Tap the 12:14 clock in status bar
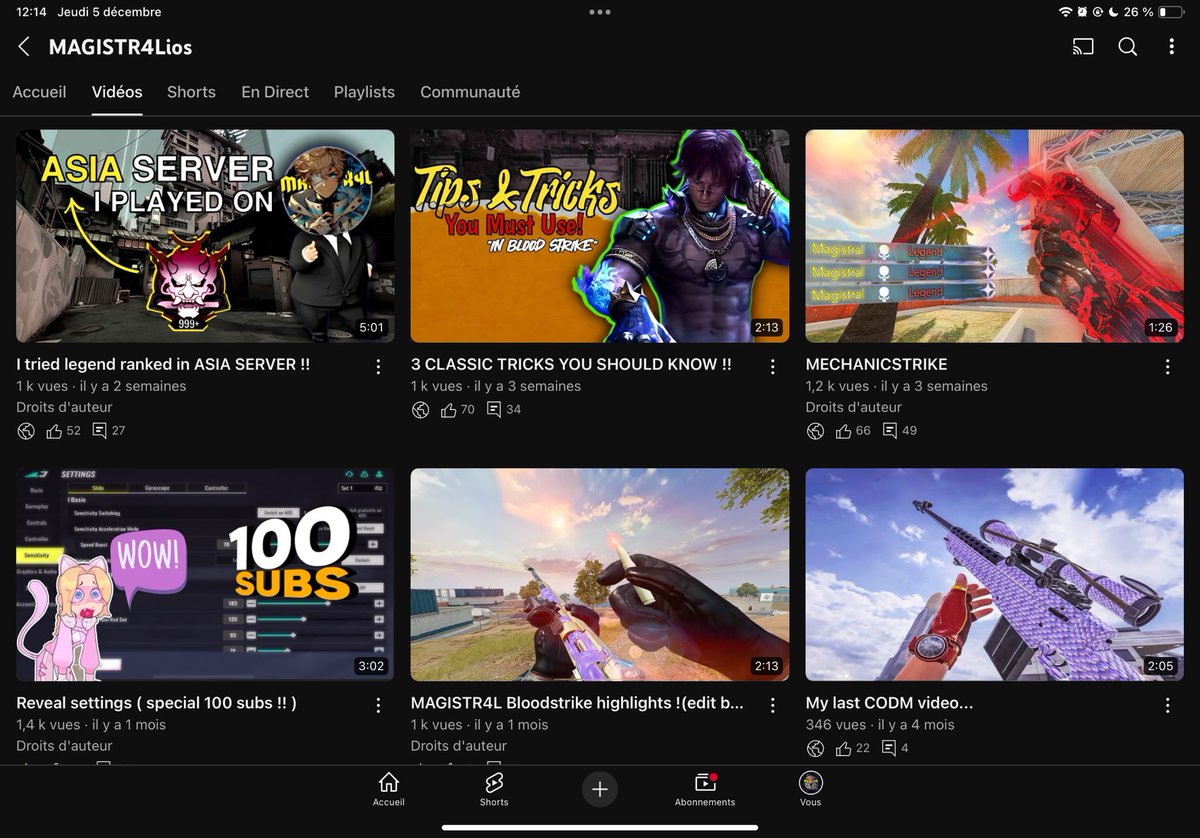The height and width of the screenshot is (838, 1200). pyautogui.click(x=31, y=12)
